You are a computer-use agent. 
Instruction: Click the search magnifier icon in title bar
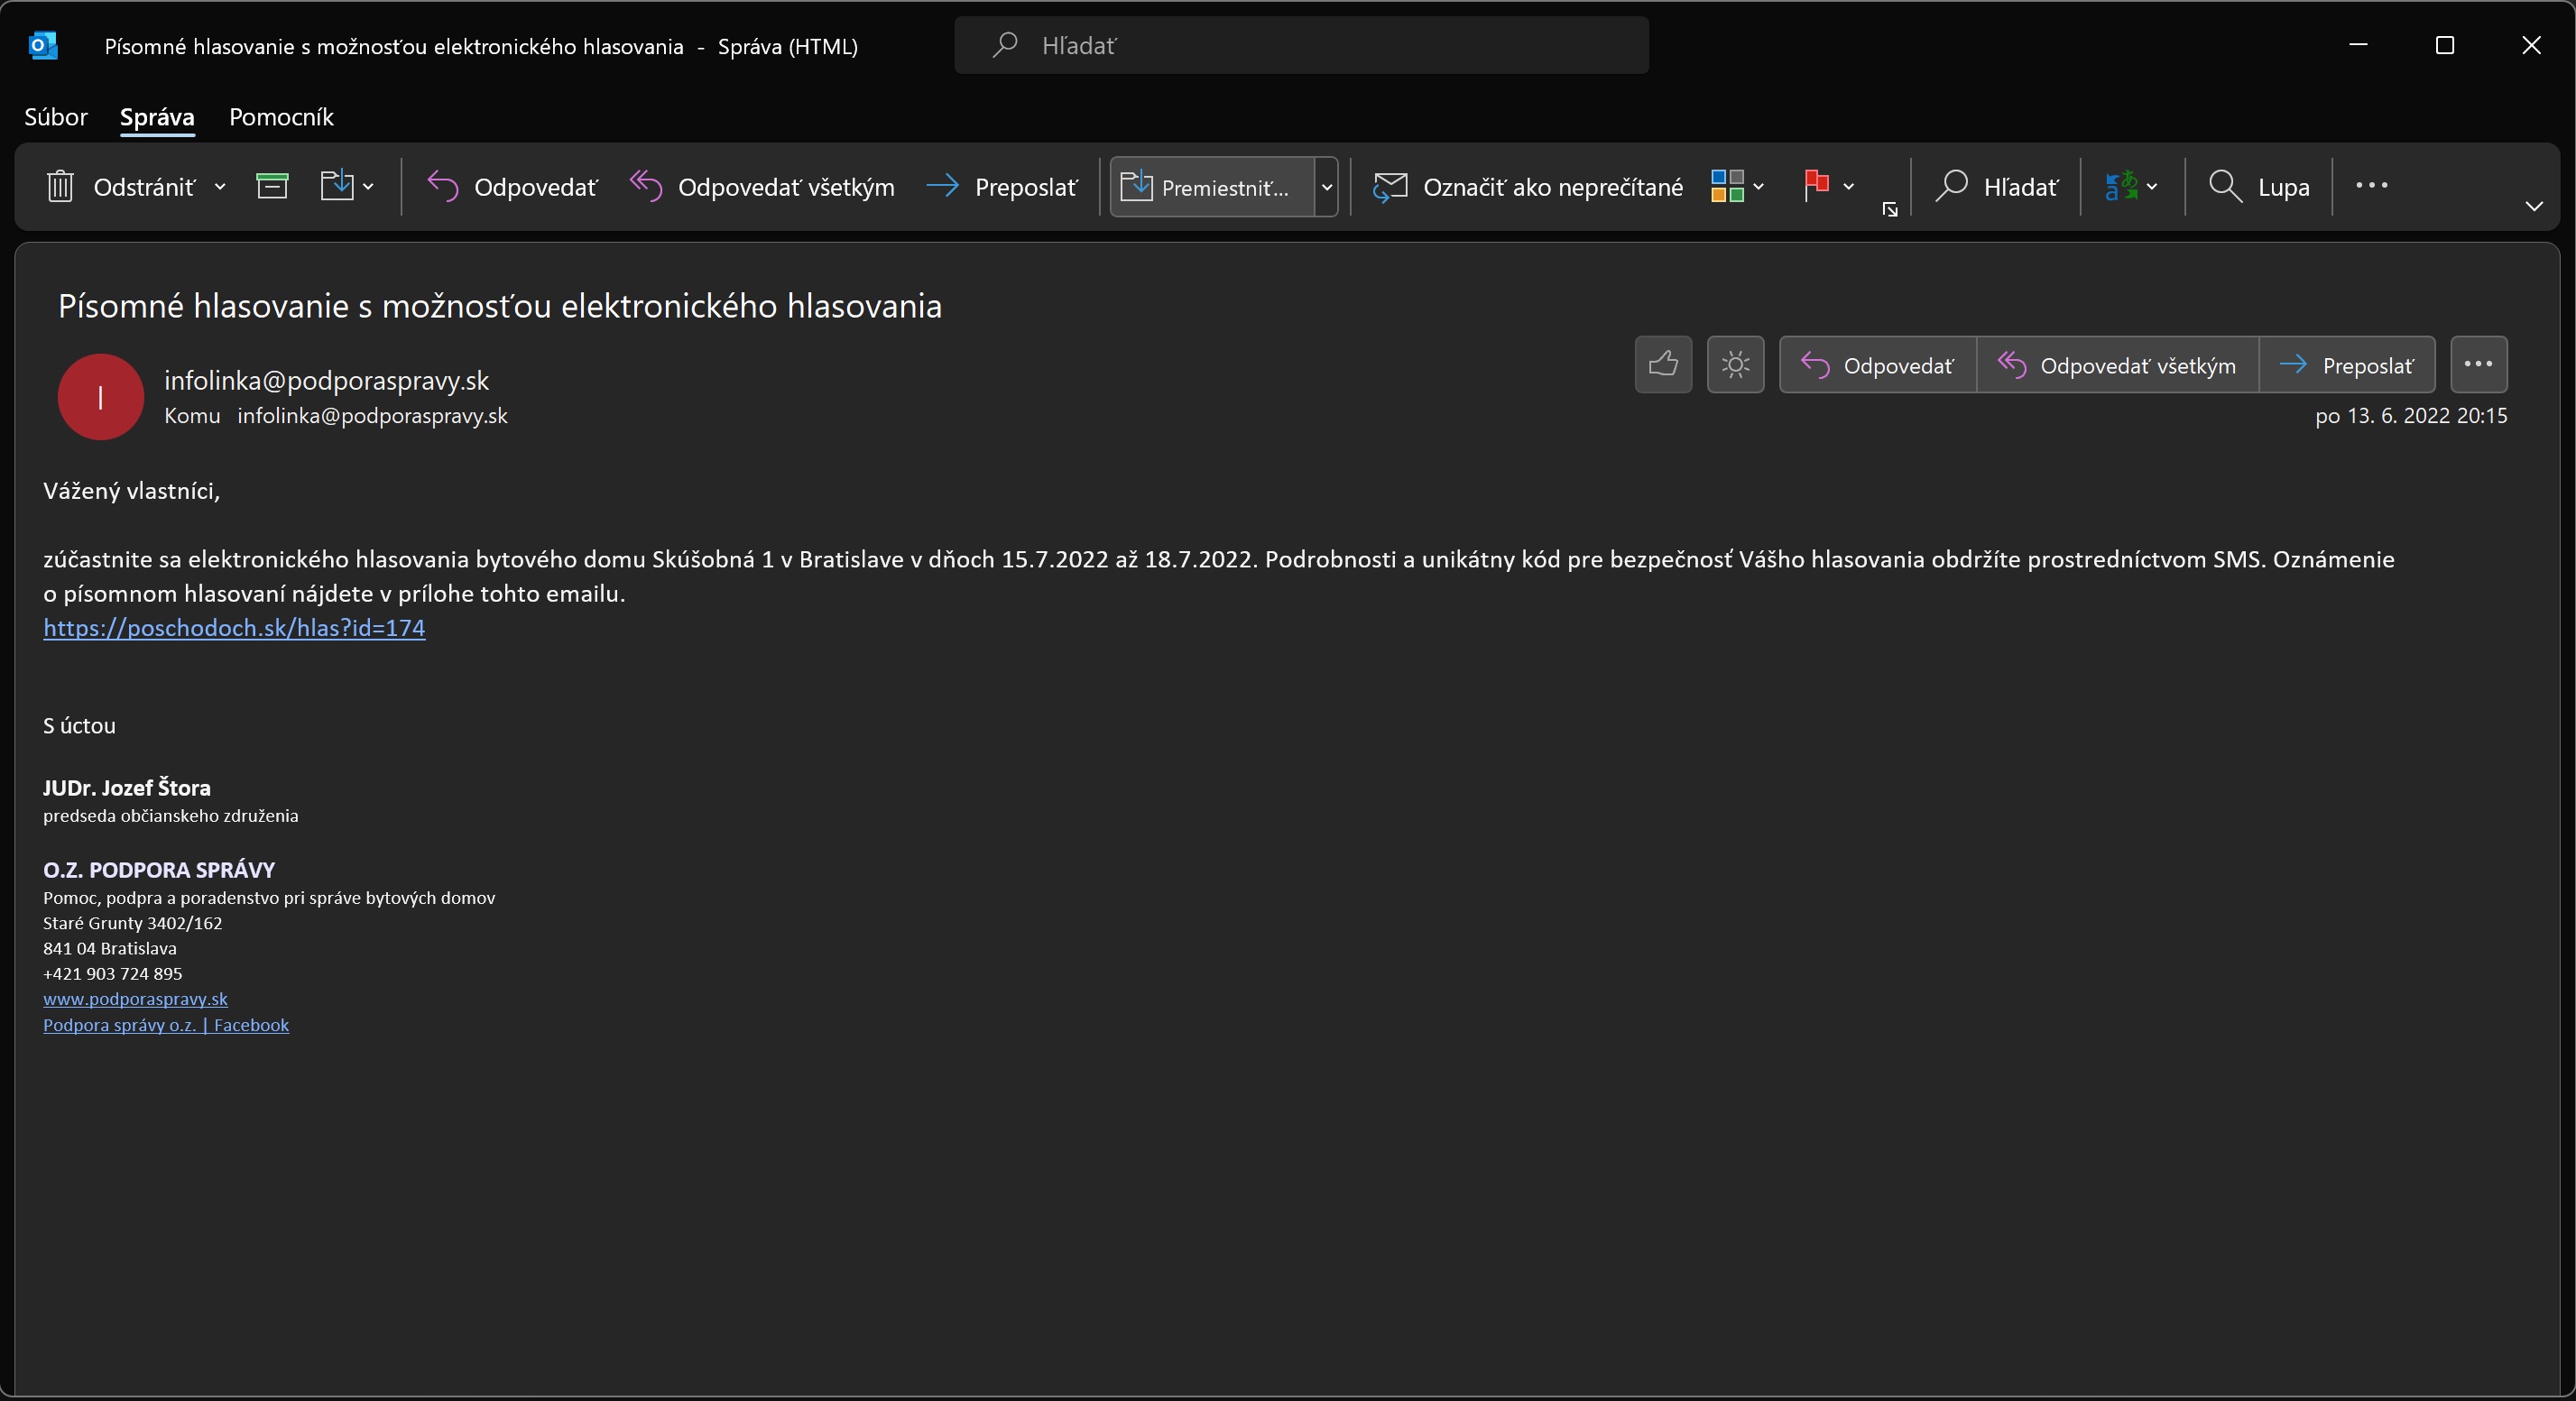coord(1004,45)
